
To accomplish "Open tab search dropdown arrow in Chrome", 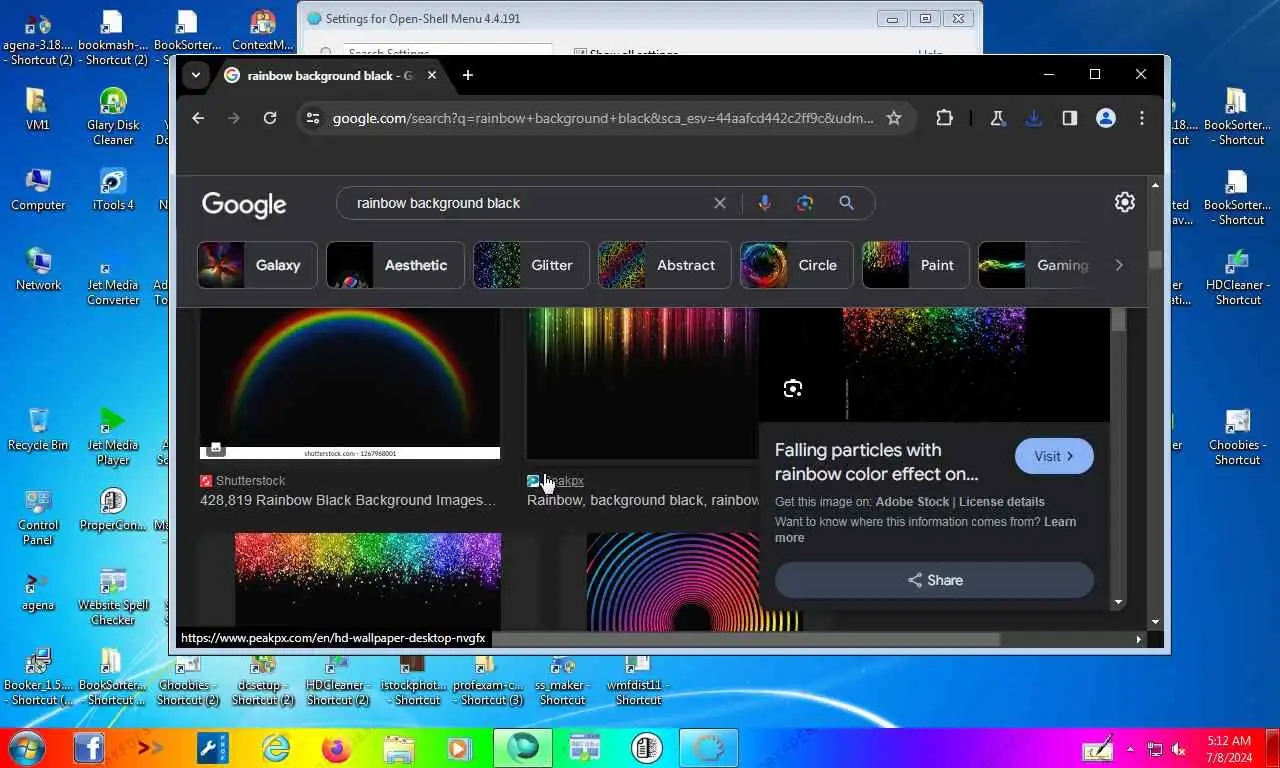I will click(196, 75).
